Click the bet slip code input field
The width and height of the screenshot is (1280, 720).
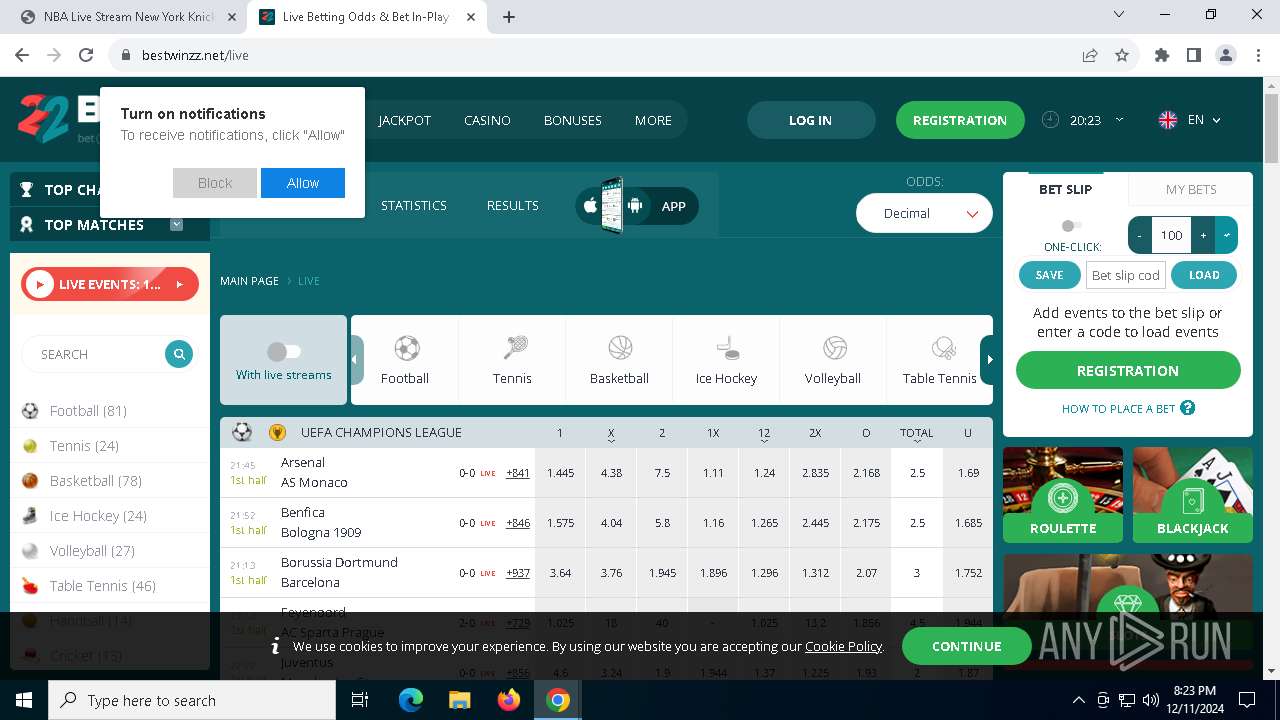click(1126, 275)
